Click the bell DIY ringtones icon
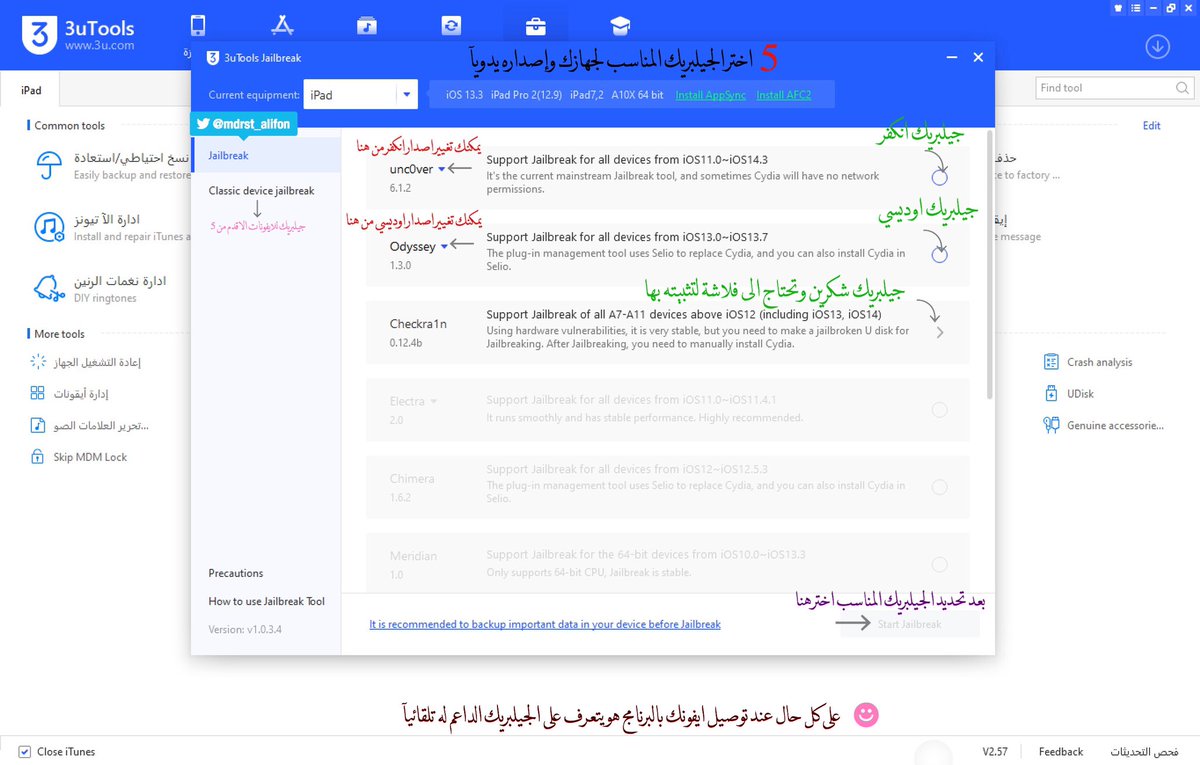 [x=48, y=288]
